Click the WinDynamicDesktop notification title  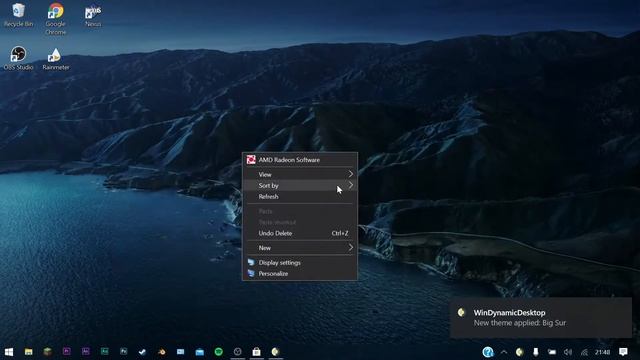[x=509, y=313]
